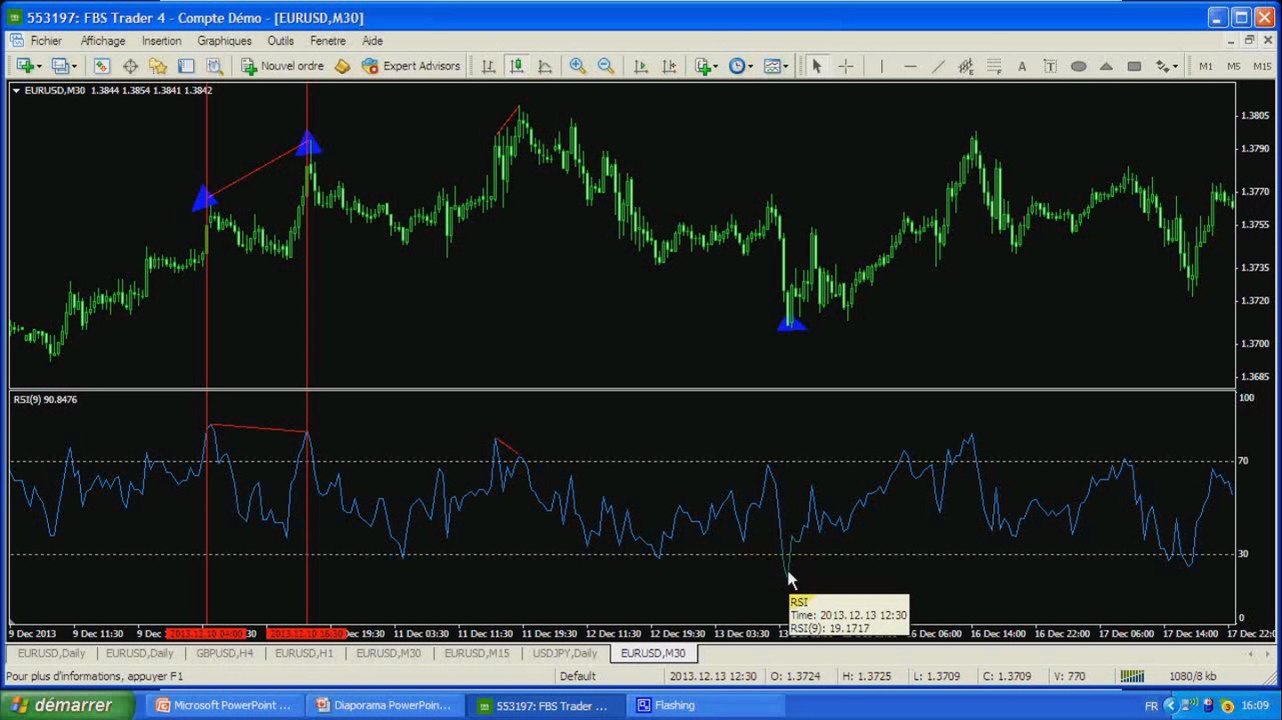Image resolution: width=1282 pixels, height=720 pixels.
Task: Click the Nouvel ordre button
Action: point(282,66)
